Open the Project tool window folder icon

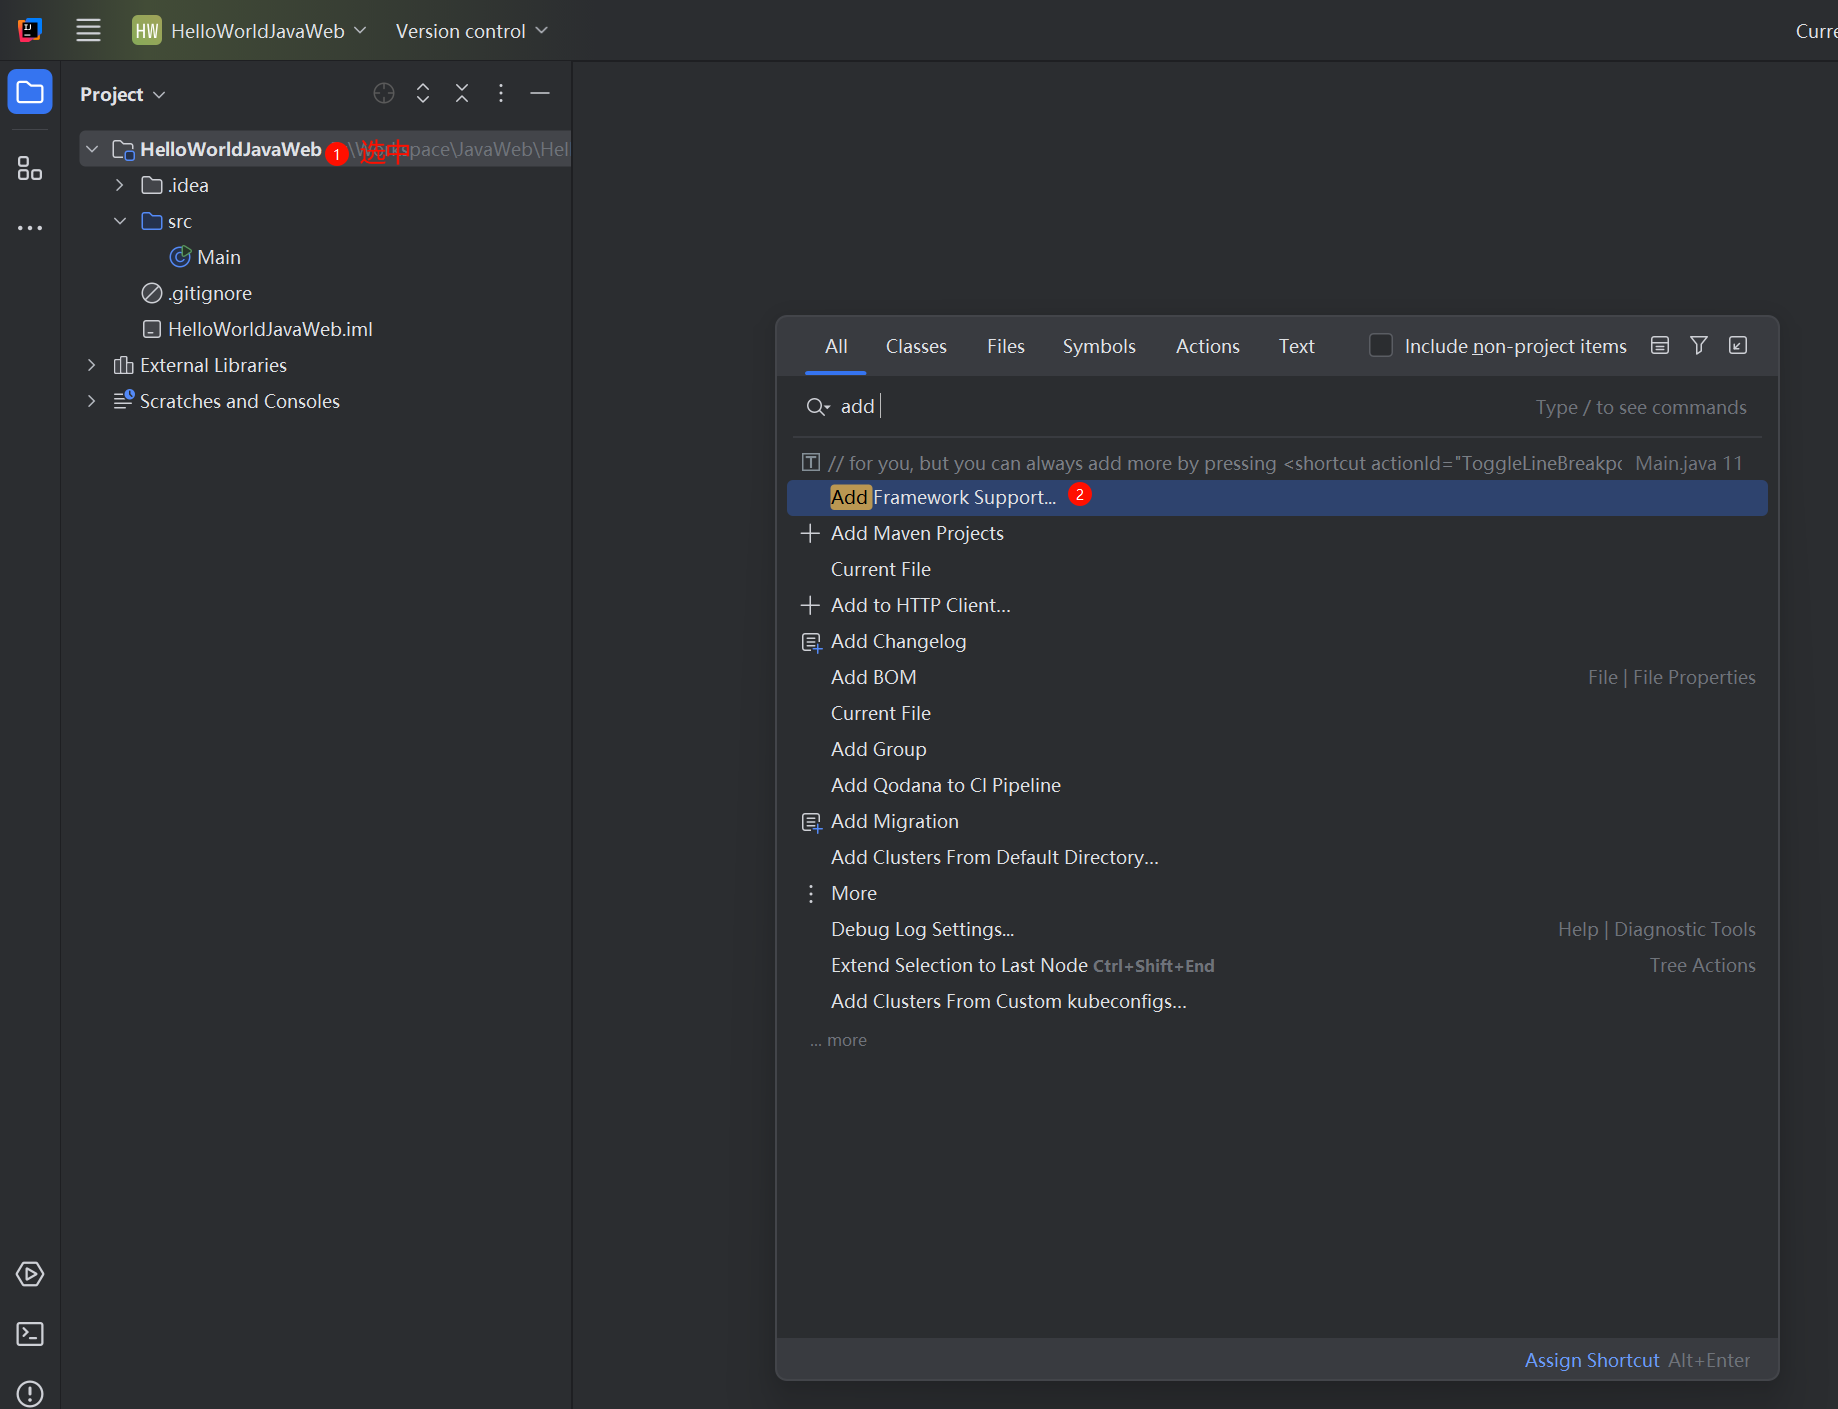[30, 93]
